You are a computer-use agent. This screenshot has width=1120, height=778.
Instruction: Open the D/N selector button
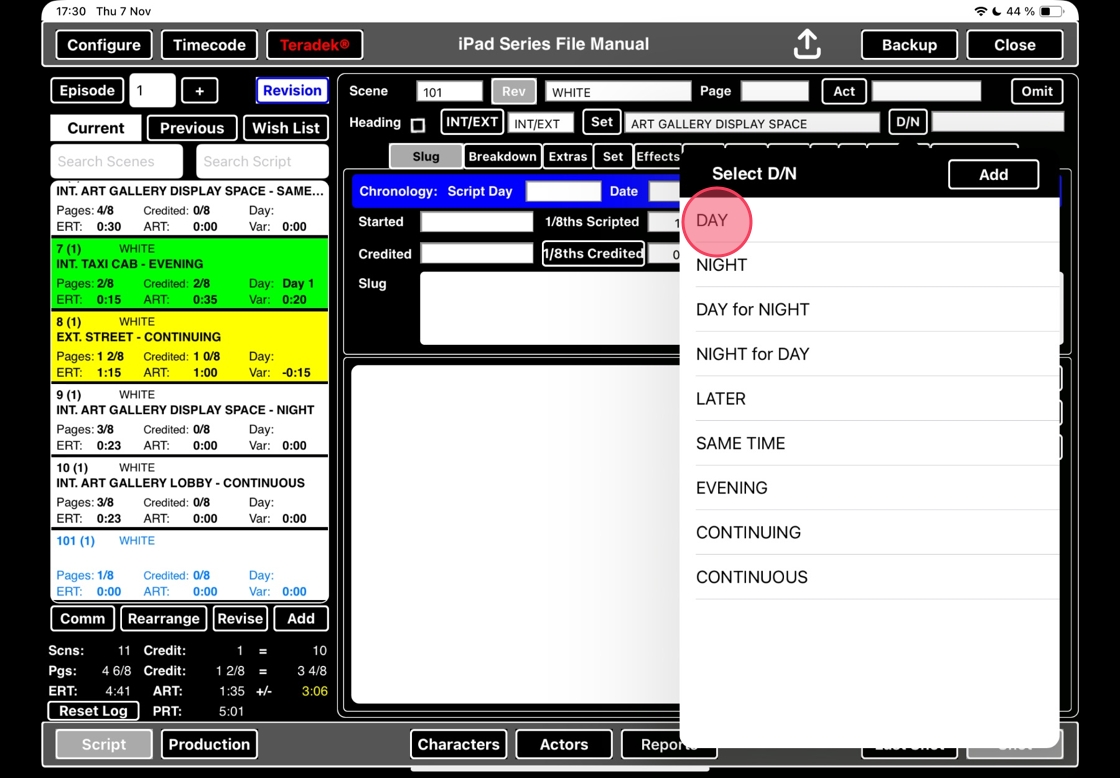click(908, 122)
